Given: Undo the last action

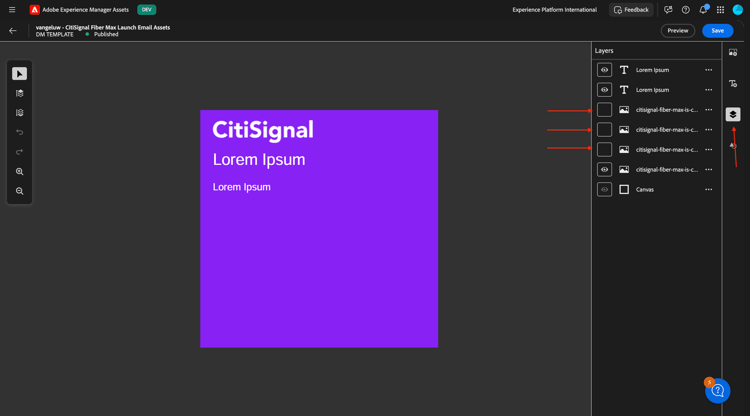Looking at the screenshot, I should click(x=20, y=132).
